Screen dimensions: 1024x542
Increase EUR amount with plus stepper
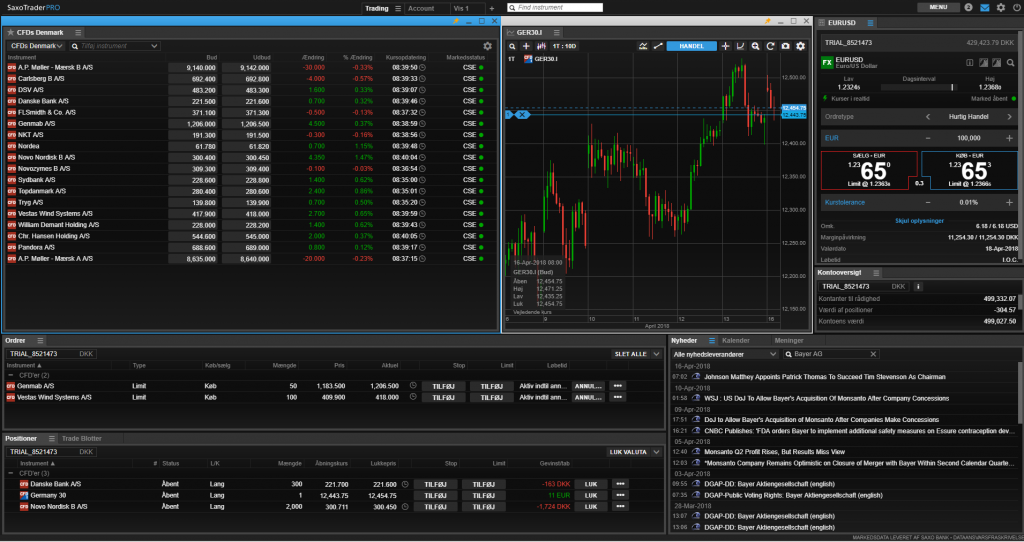click(1009, 138)
